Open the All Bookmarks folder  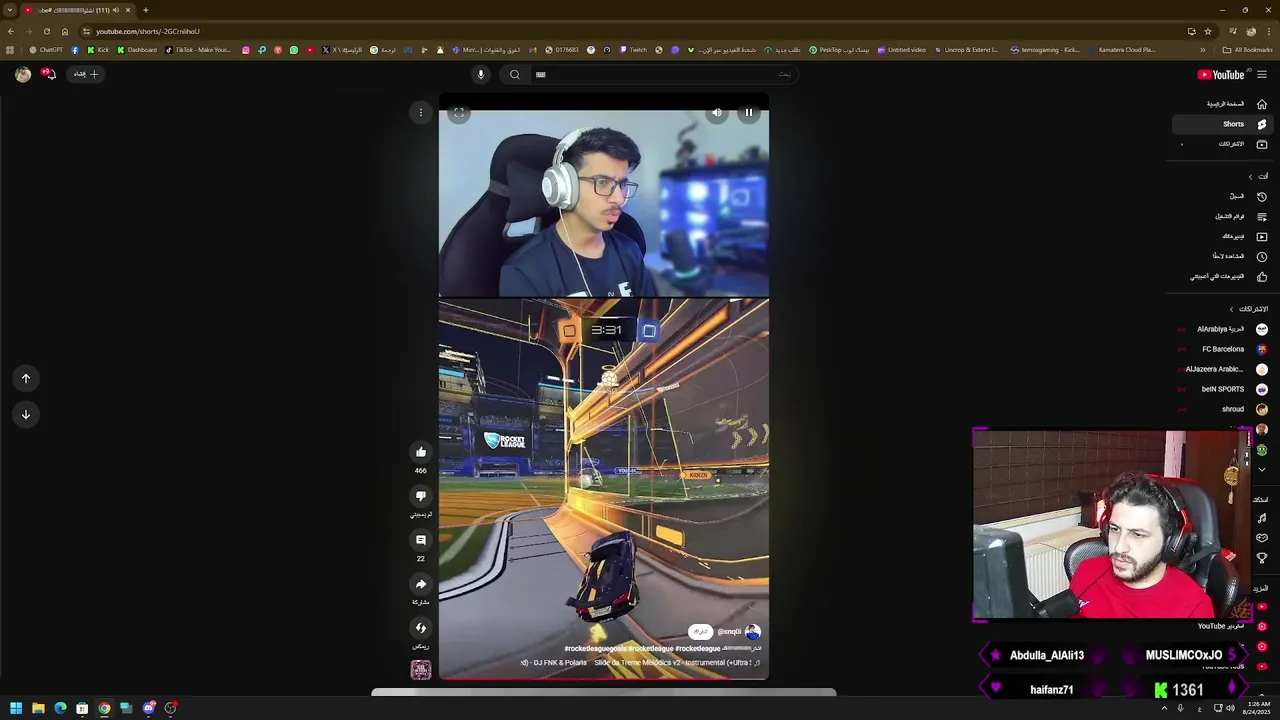point(1248,50)
